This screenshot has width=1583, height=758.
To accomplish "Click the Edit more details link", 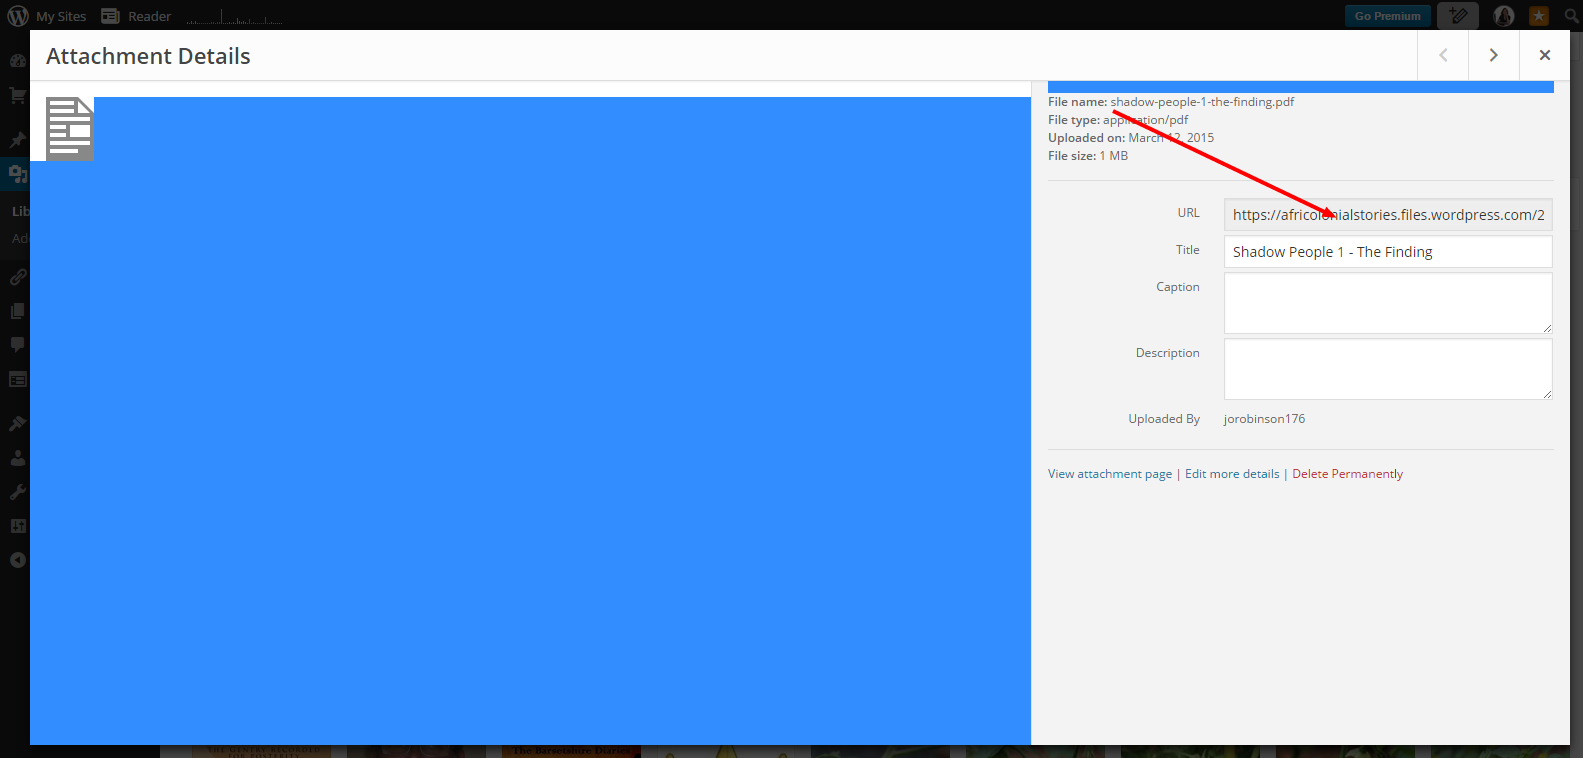I will pos(1232,474).
